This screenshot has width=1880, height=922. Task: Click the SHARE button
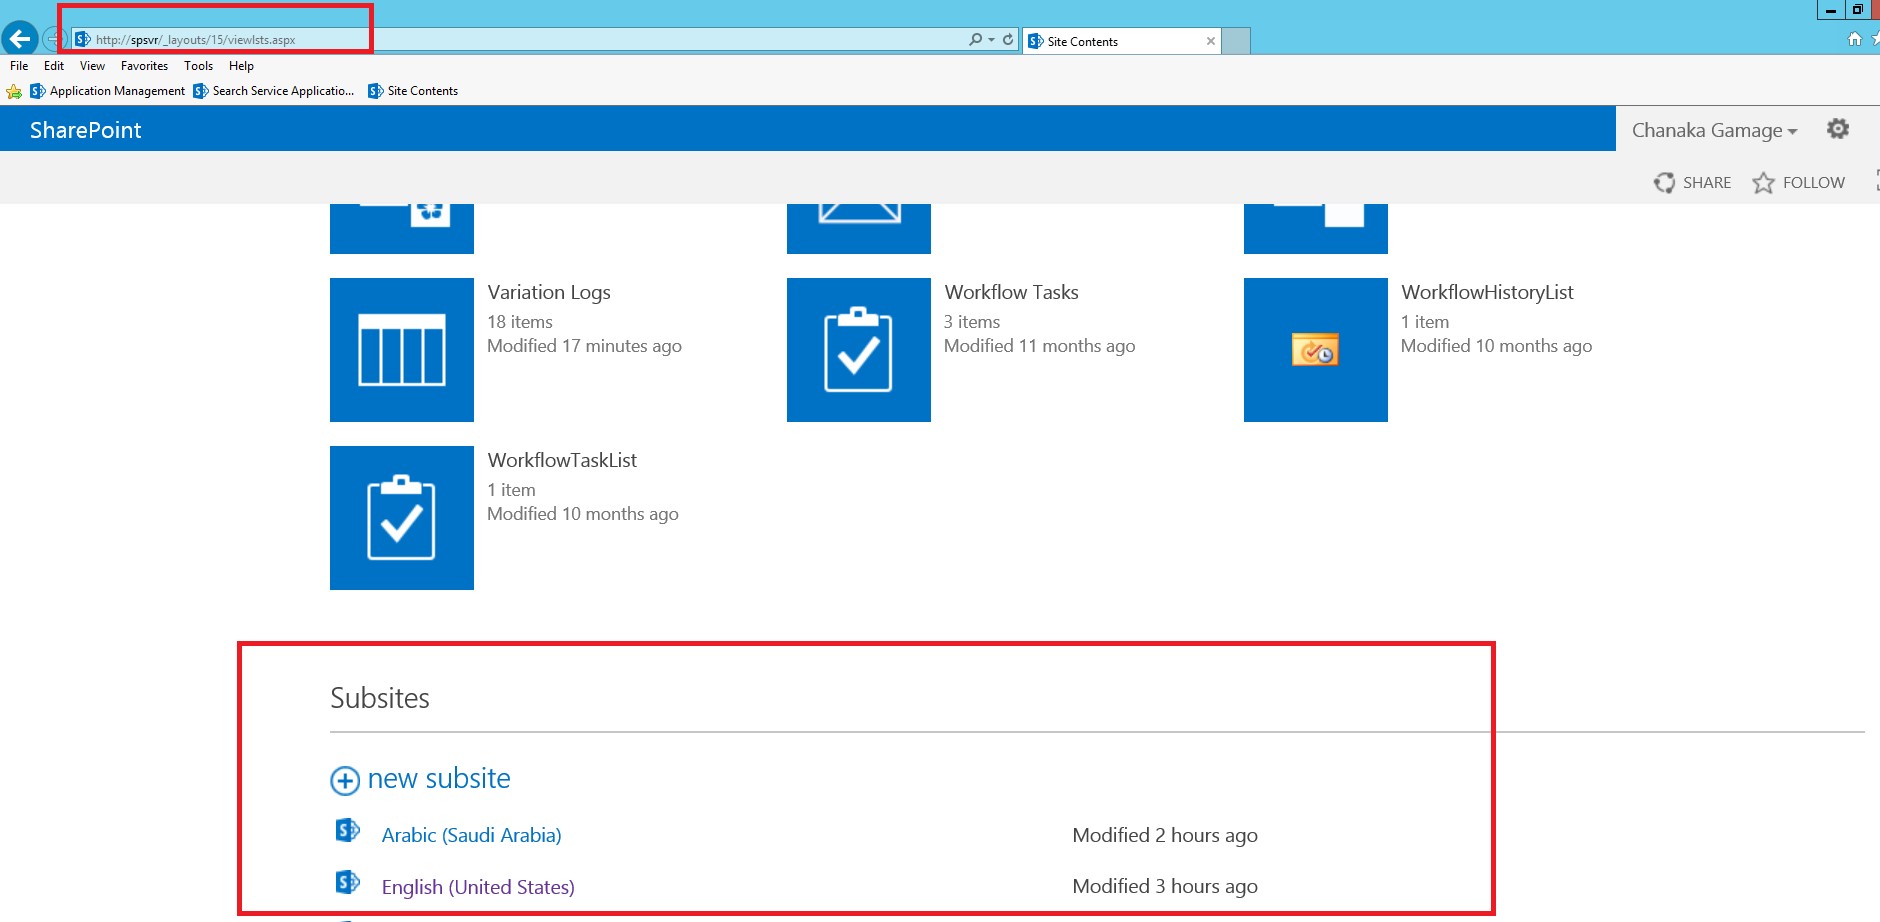point(1693,183)
